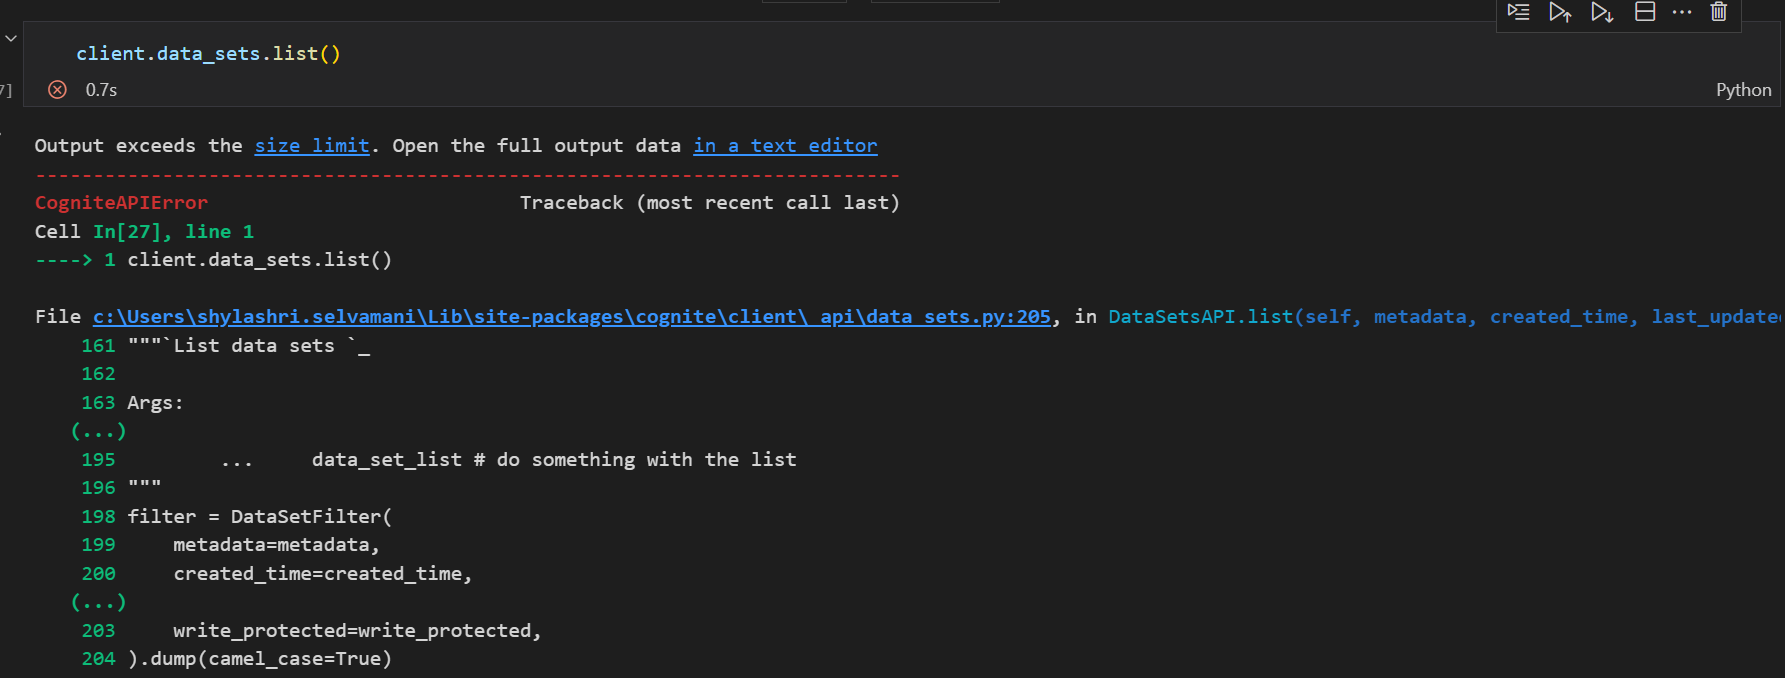Click the 0.7s execution time text
Screen dimensions: 1785x678
pyautogui.click(x=101, y=90)
